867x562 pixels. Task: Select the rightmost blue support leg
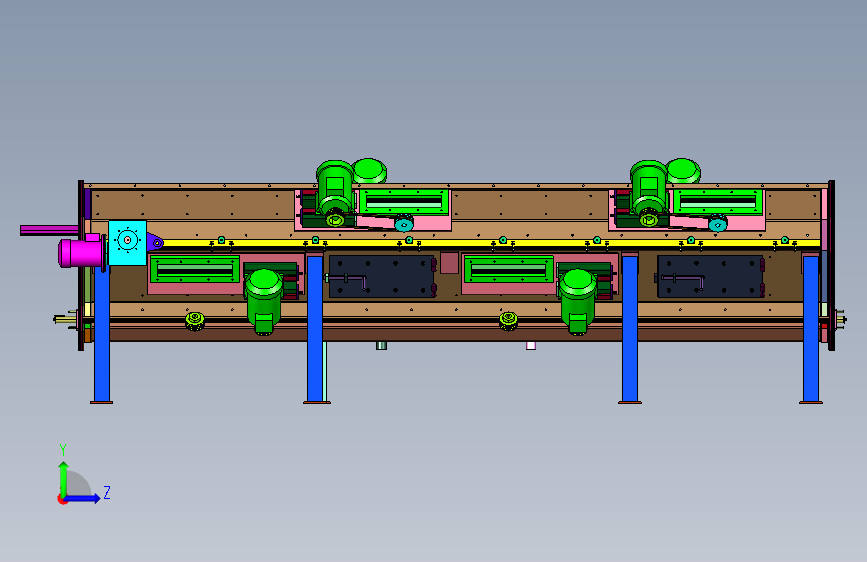811,329
